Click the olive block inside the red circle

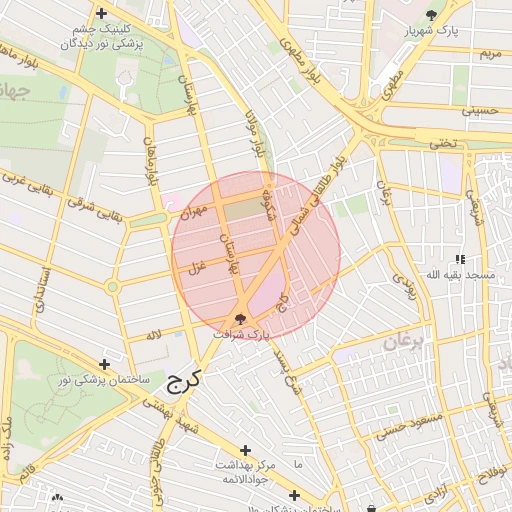click(x=246, y=209)
